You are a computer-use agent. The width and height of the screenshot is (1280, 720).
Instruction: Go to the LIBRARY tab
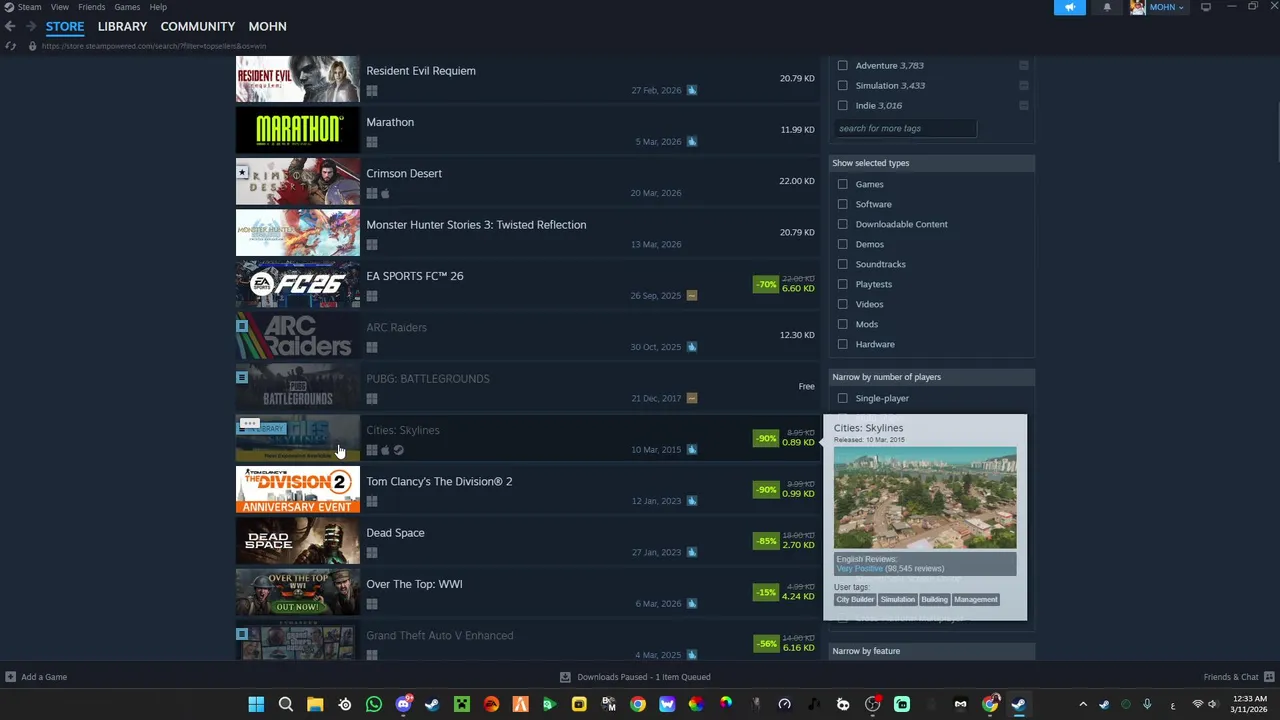coord(122,26)
